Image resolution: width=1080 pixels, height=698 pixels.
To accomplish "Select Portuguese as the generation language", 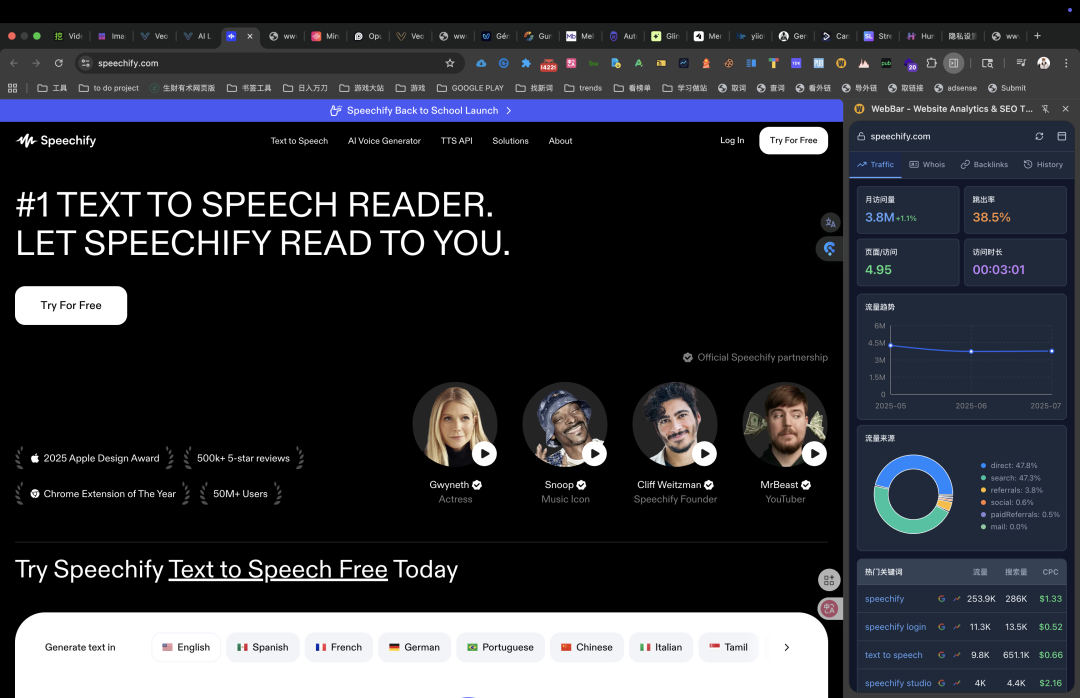I will 500,647.
